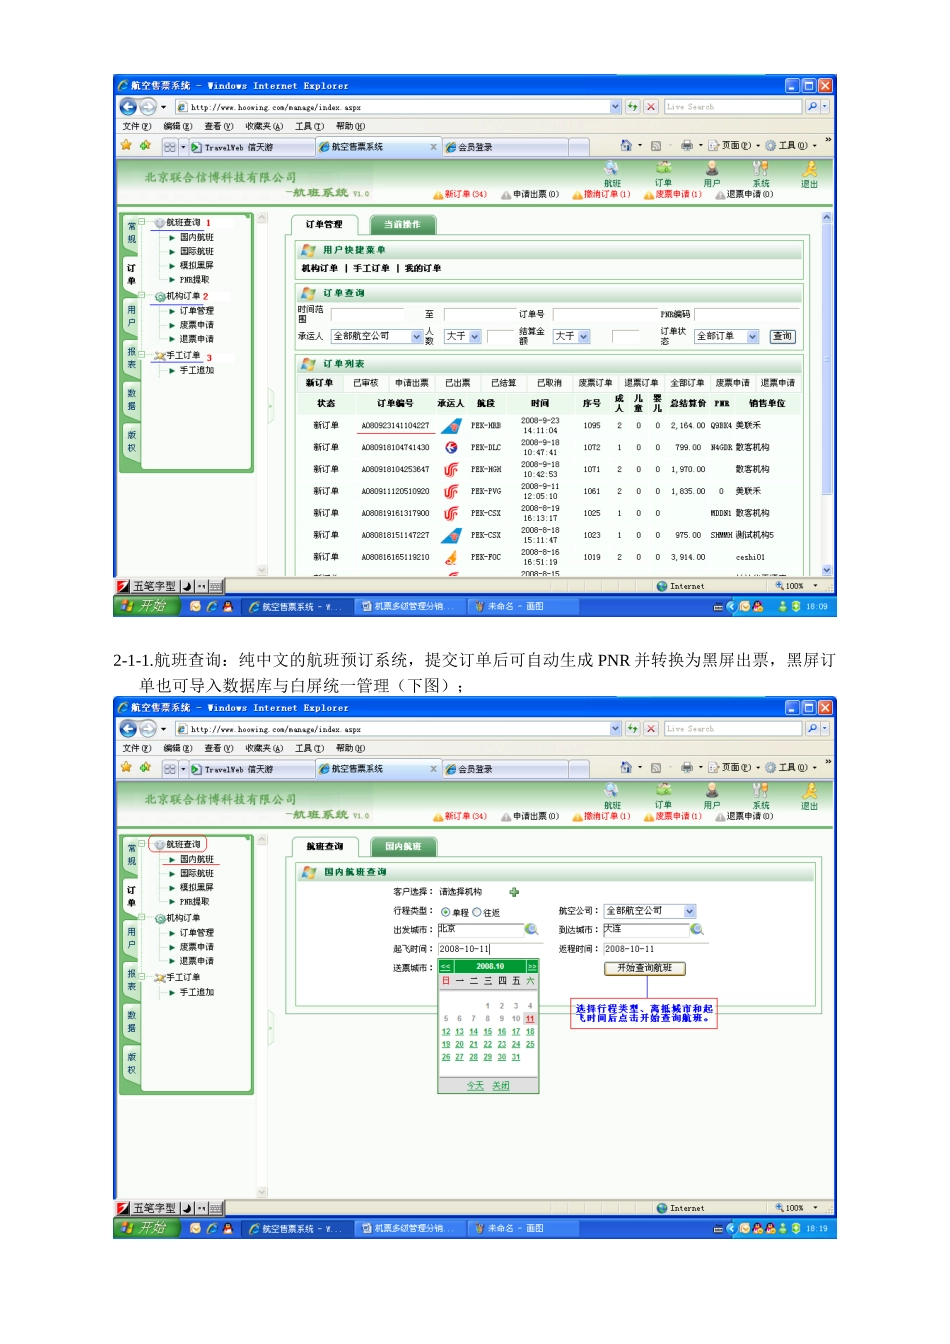This screenshot has height=1344, width=950.
Task: Click the airline logo in order row A080923141104227
Action: coord(451,426)
